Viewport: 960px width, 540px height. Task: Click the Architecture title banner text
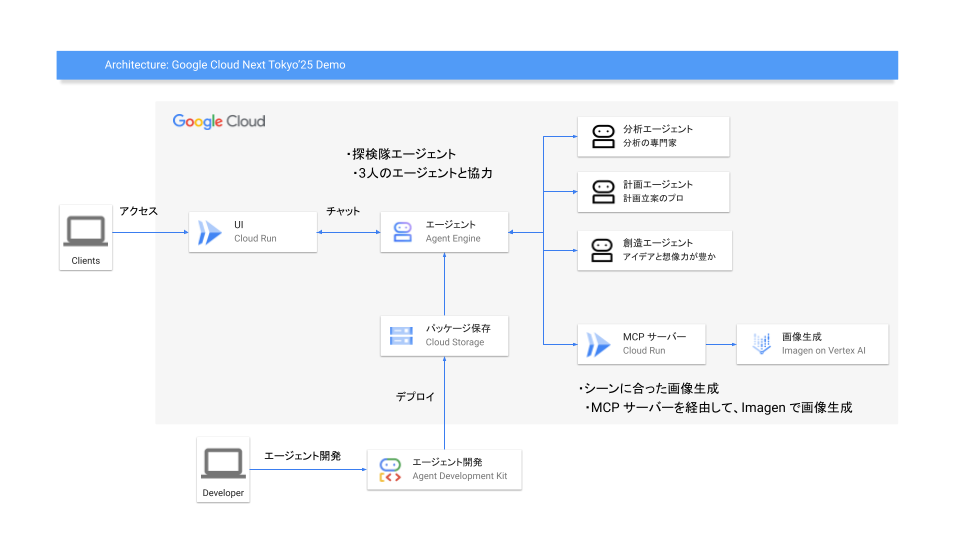pos(225,65)
